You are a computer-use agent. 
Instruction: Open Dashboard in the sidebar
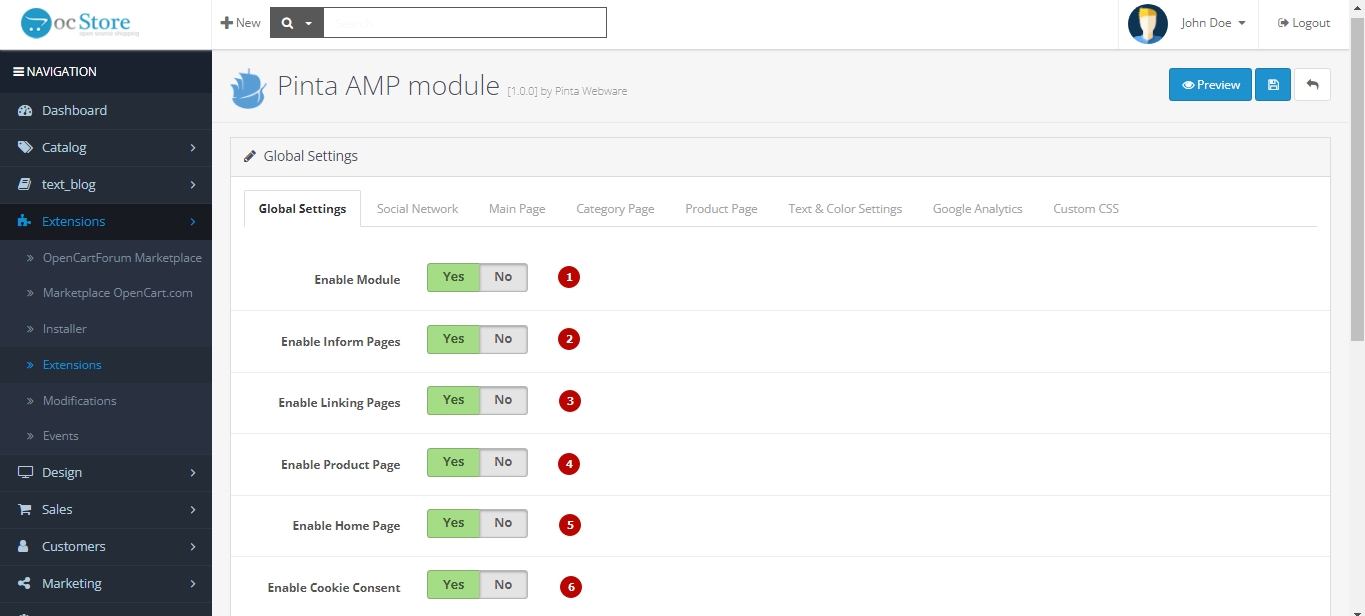coord(106,110)
